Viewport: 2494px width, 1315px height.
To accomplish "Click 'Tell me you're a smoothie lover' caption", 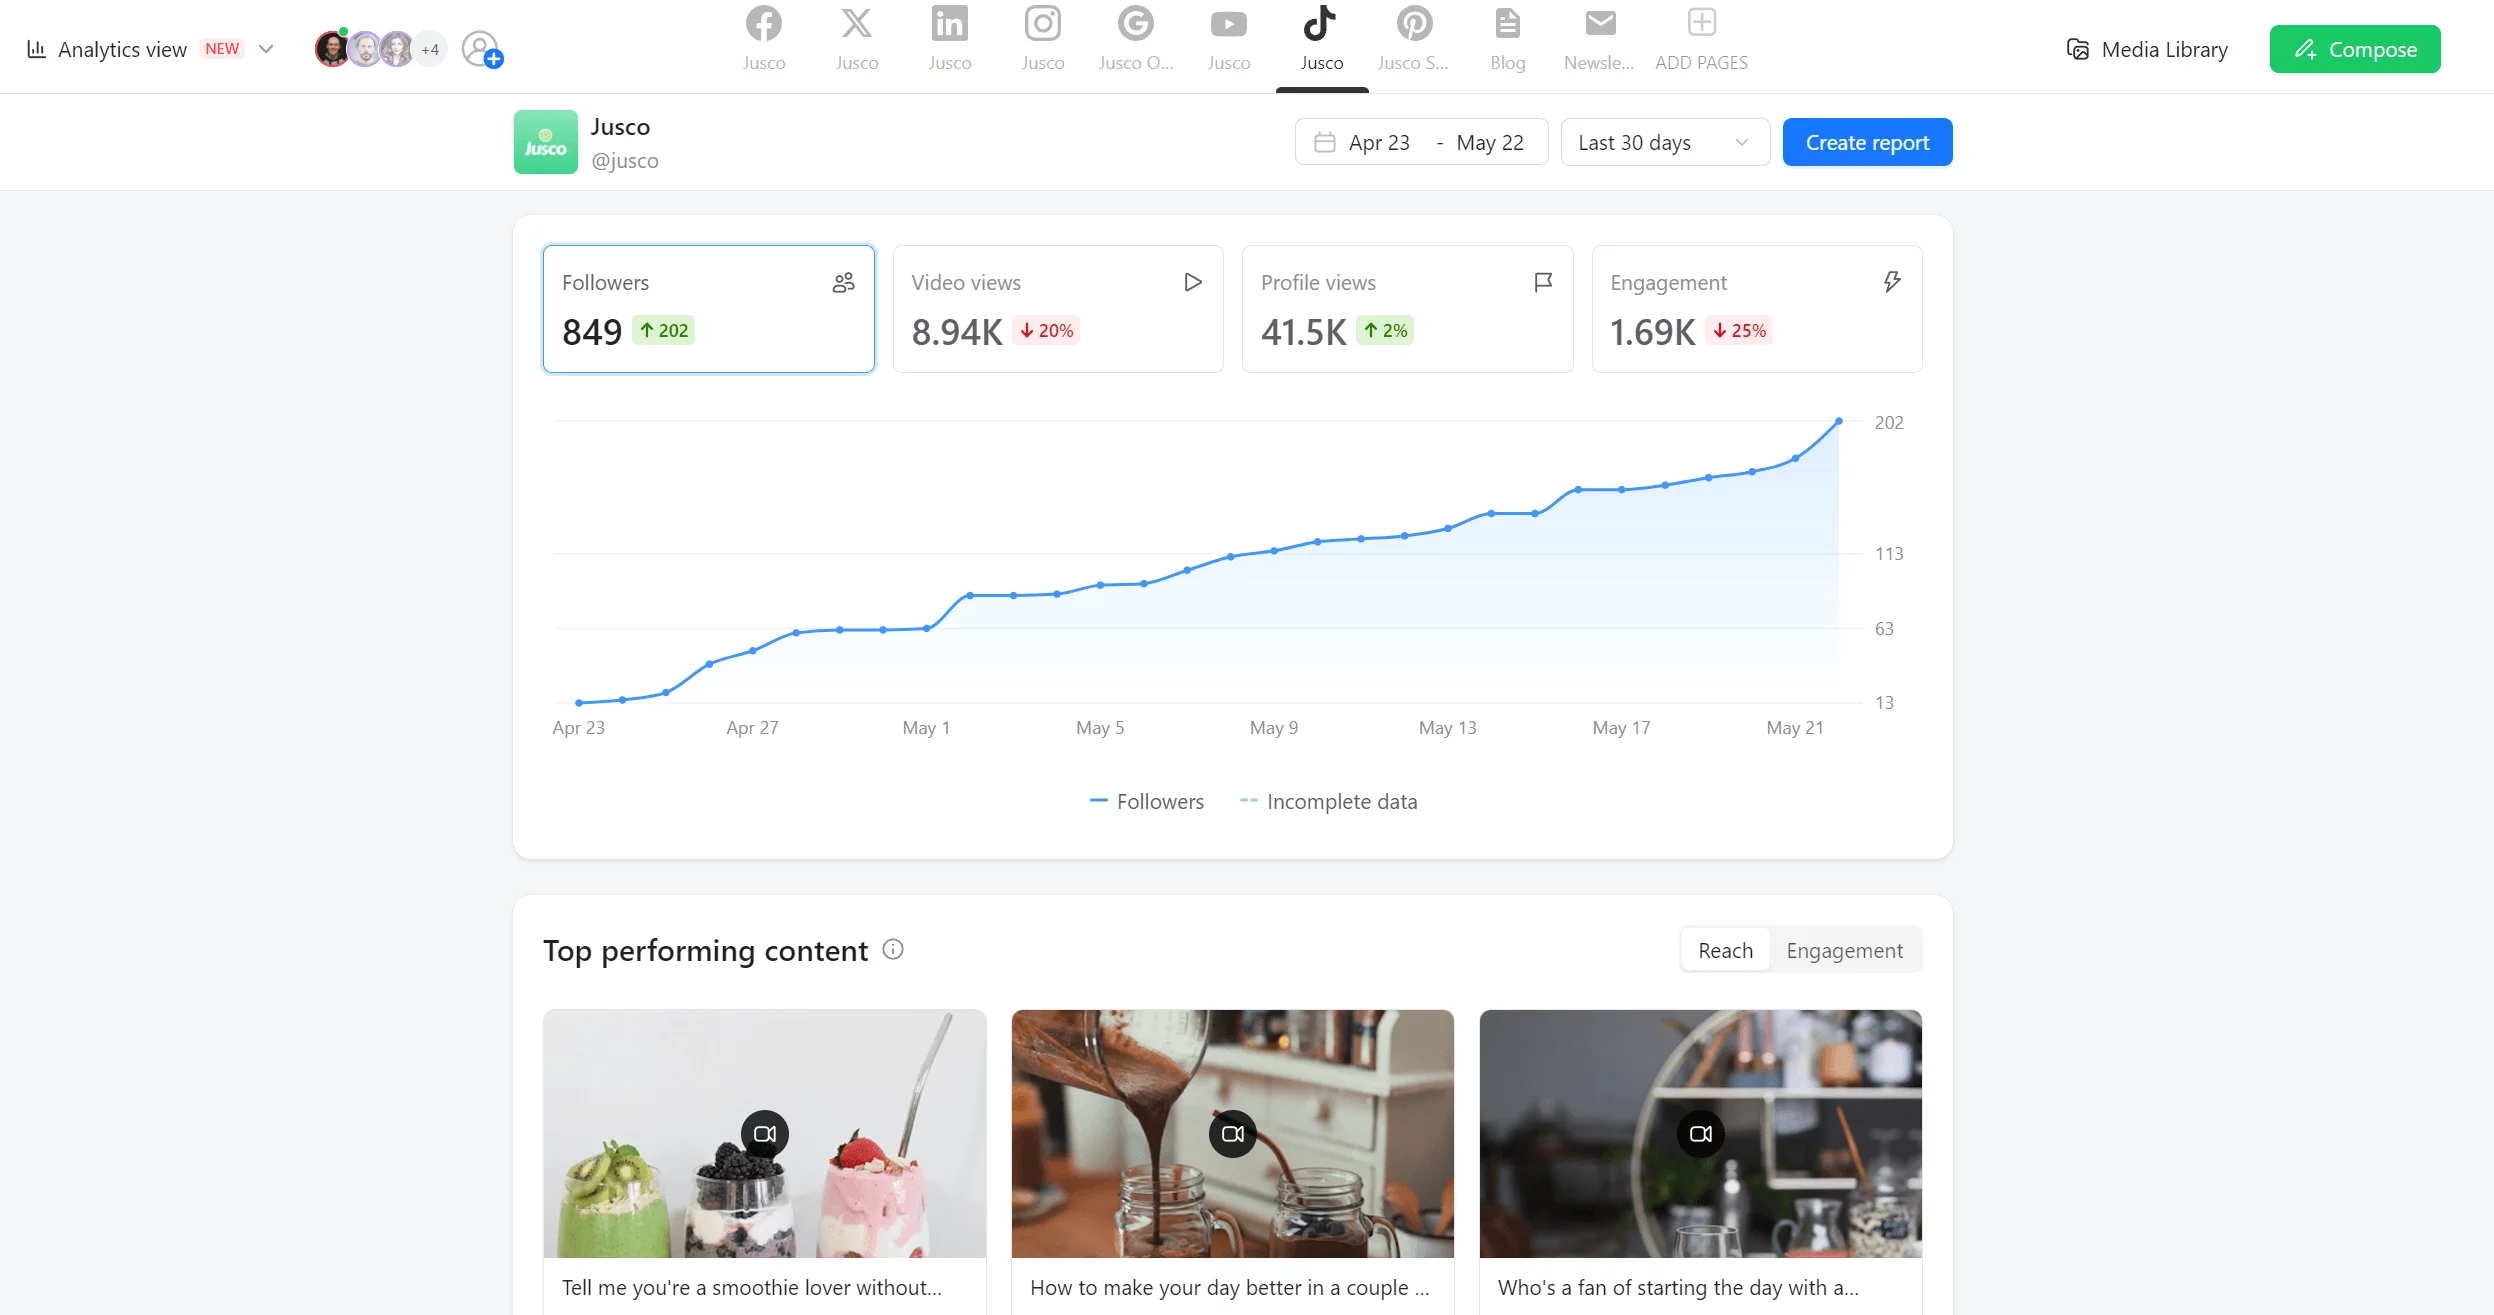I will [751, 1287].
